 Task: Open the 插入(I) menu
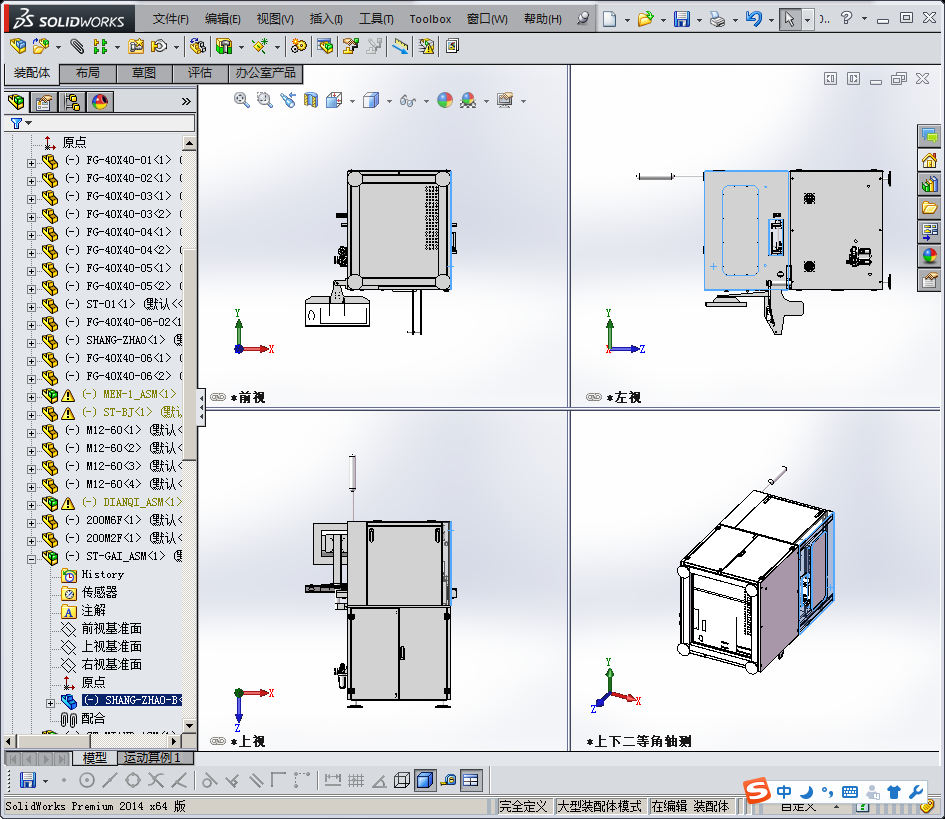[x=326, y=19]
